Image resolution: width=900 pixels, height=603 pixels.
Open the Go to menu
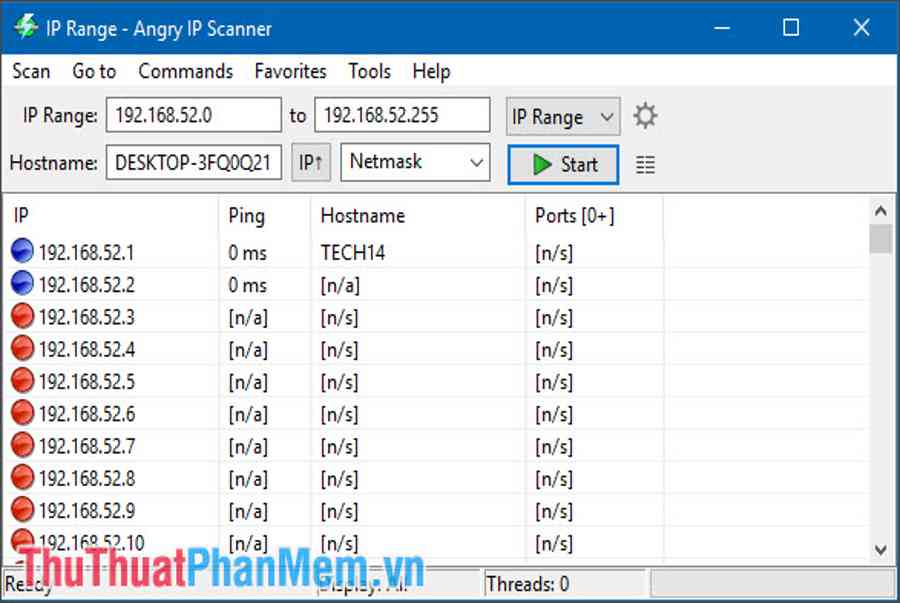click(x=94, y=71)
